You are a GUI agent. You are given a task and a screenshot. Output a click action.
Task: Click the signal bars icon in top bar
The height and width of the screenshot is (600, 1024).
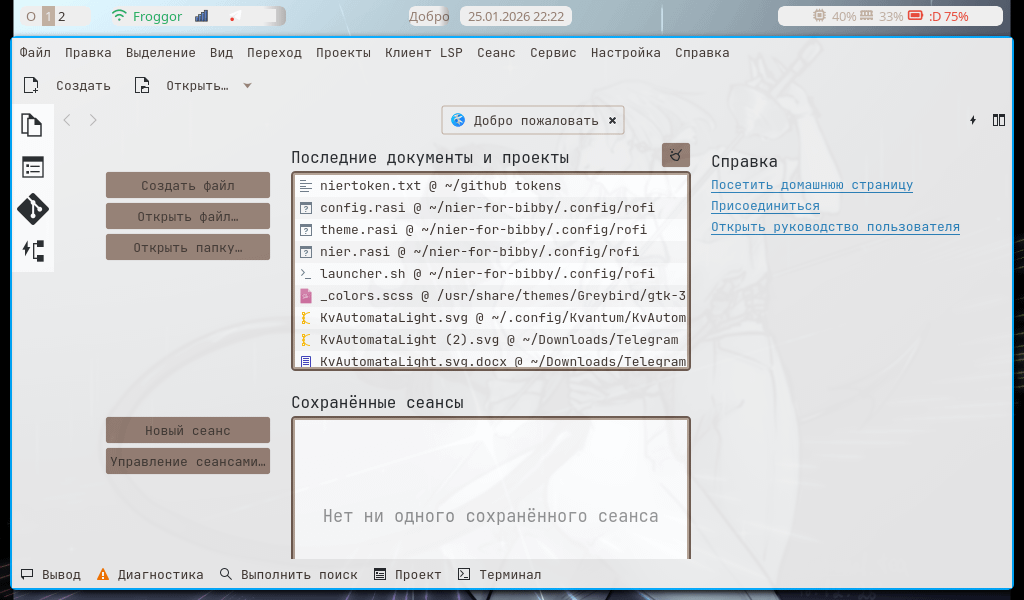tap(202, 16)
